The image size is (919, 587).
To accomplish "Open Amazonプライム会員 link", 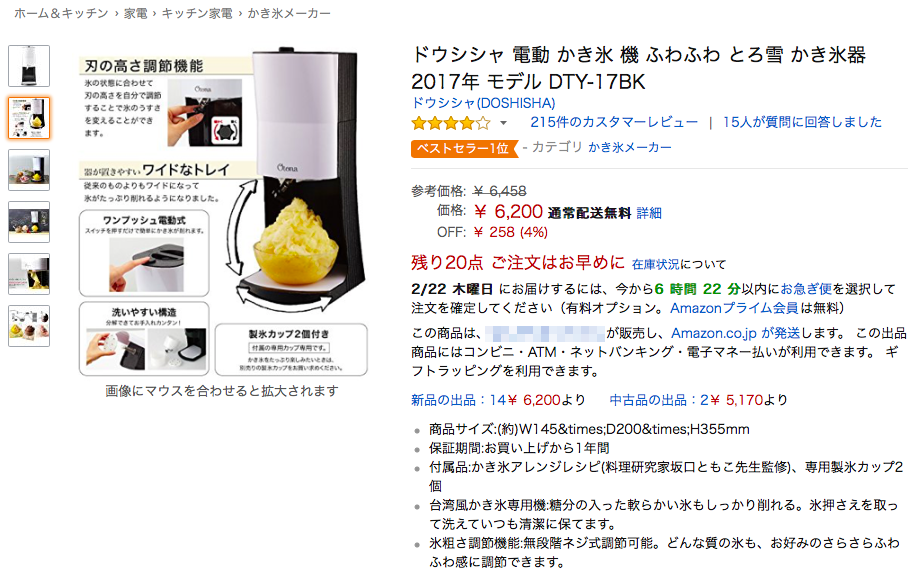I will click(734, 308).
